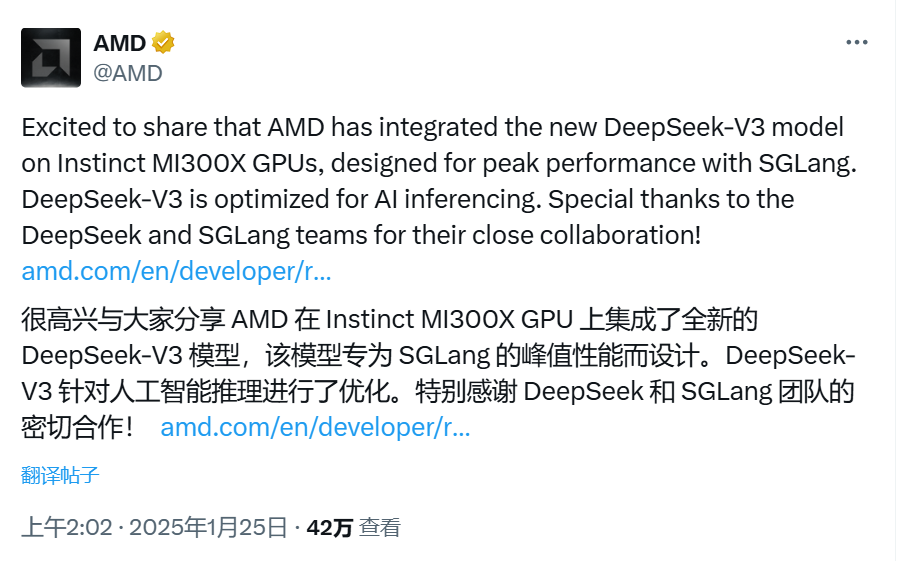Follow the amd.com link under the English text
The width and height of the screenshot is (900, 561).
pos(176,271)
